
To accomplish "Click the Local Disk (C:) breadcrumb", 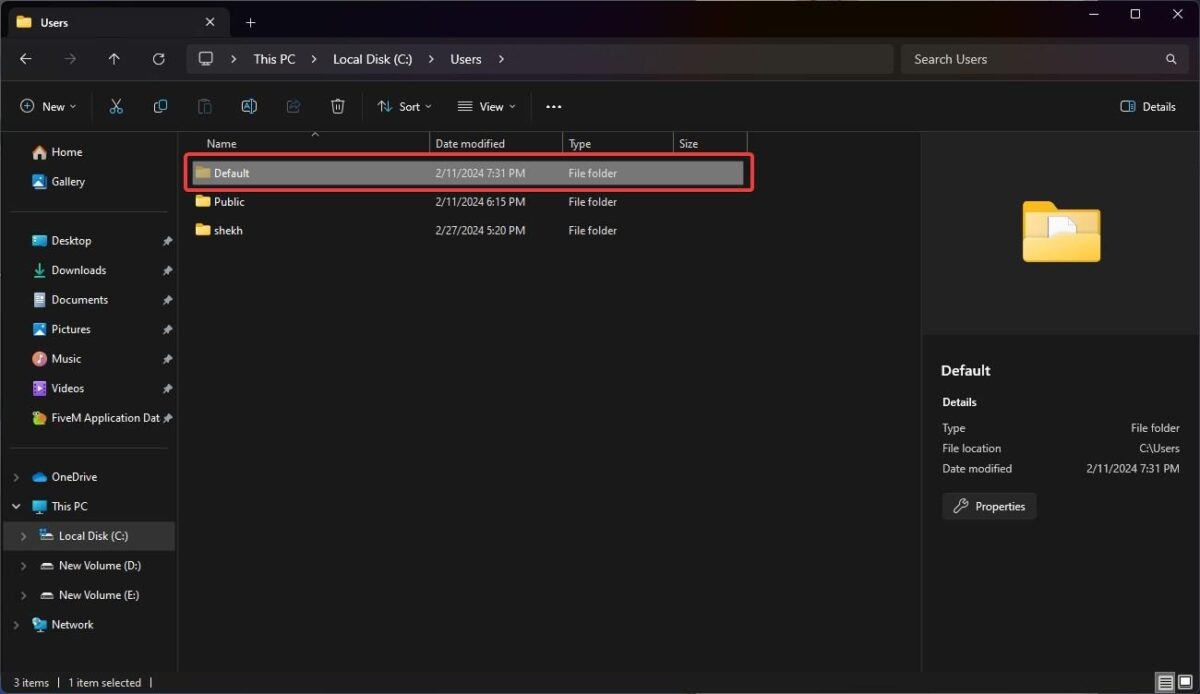I will click(x=372, y=59).
